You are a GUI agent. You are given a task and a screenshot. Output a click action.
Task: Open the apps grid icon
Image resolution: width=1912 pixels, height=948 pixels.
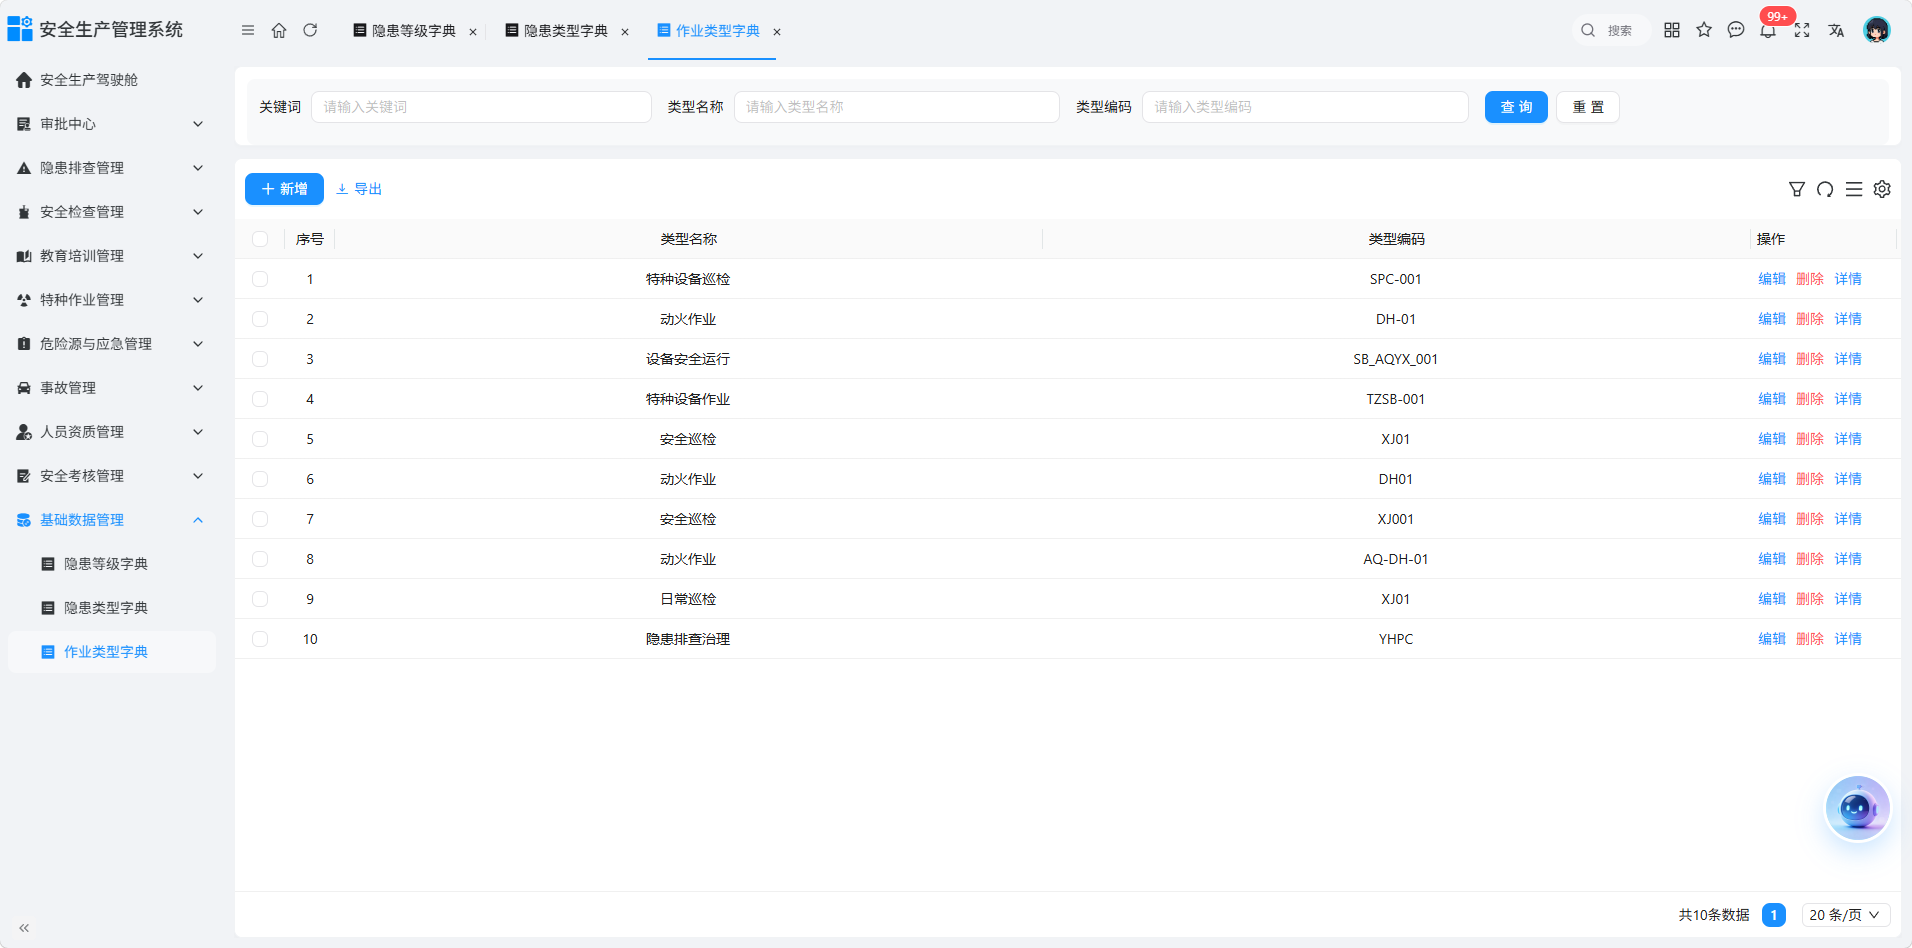1672,30
